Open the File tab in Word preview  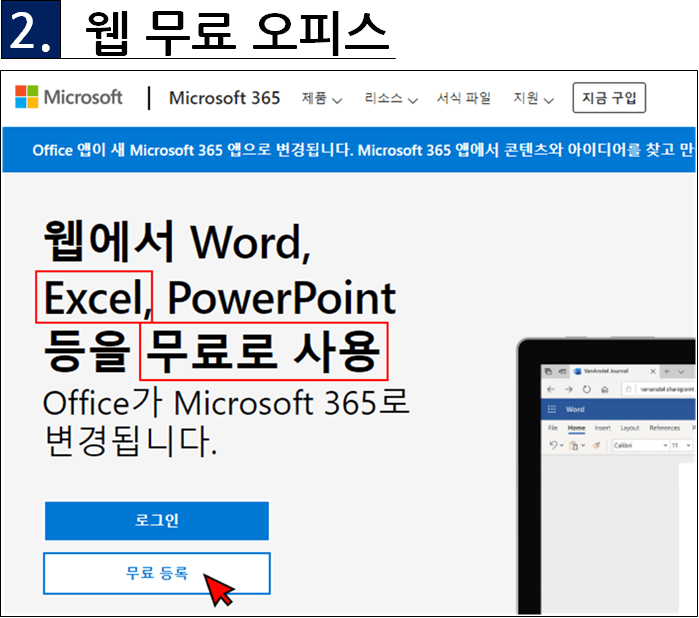point(553,428)
